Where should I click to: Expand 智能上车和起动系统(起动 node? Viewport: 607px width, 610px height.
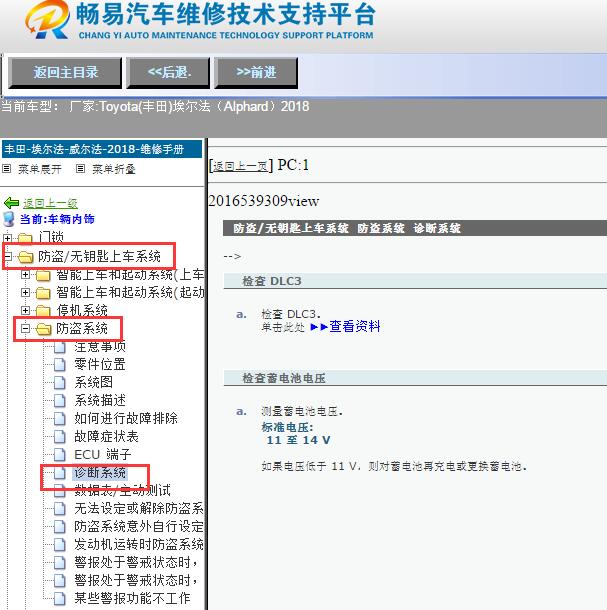pos(25,292)
